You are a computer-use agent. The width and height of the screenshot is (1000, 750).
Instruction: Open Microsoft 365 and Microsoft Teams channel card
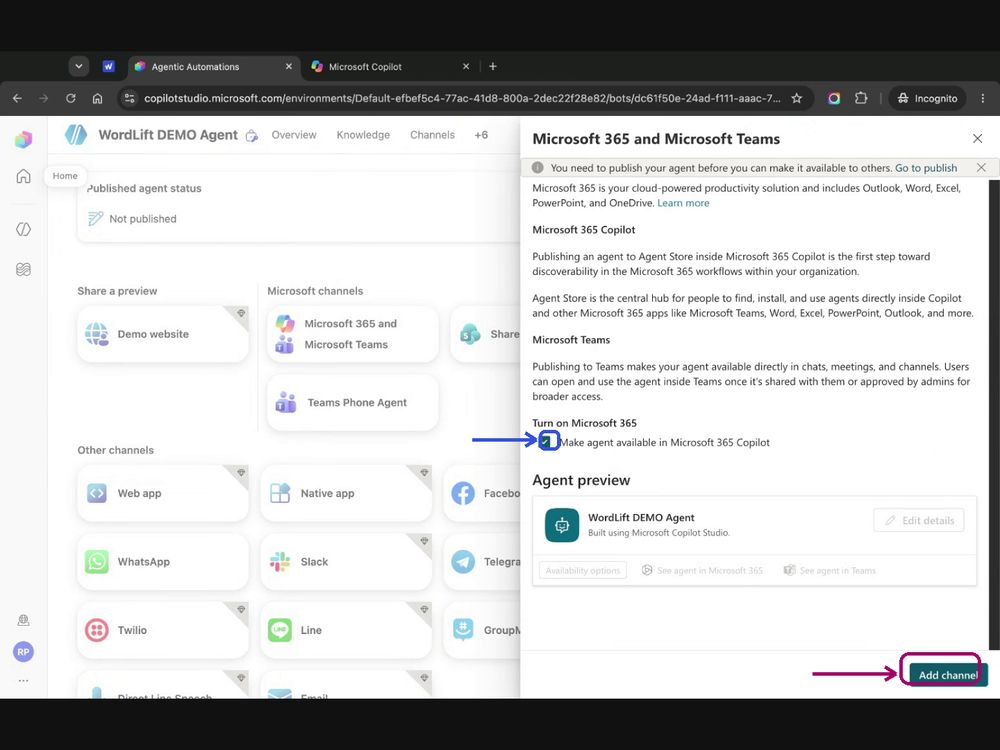click(x=353, y=334)
